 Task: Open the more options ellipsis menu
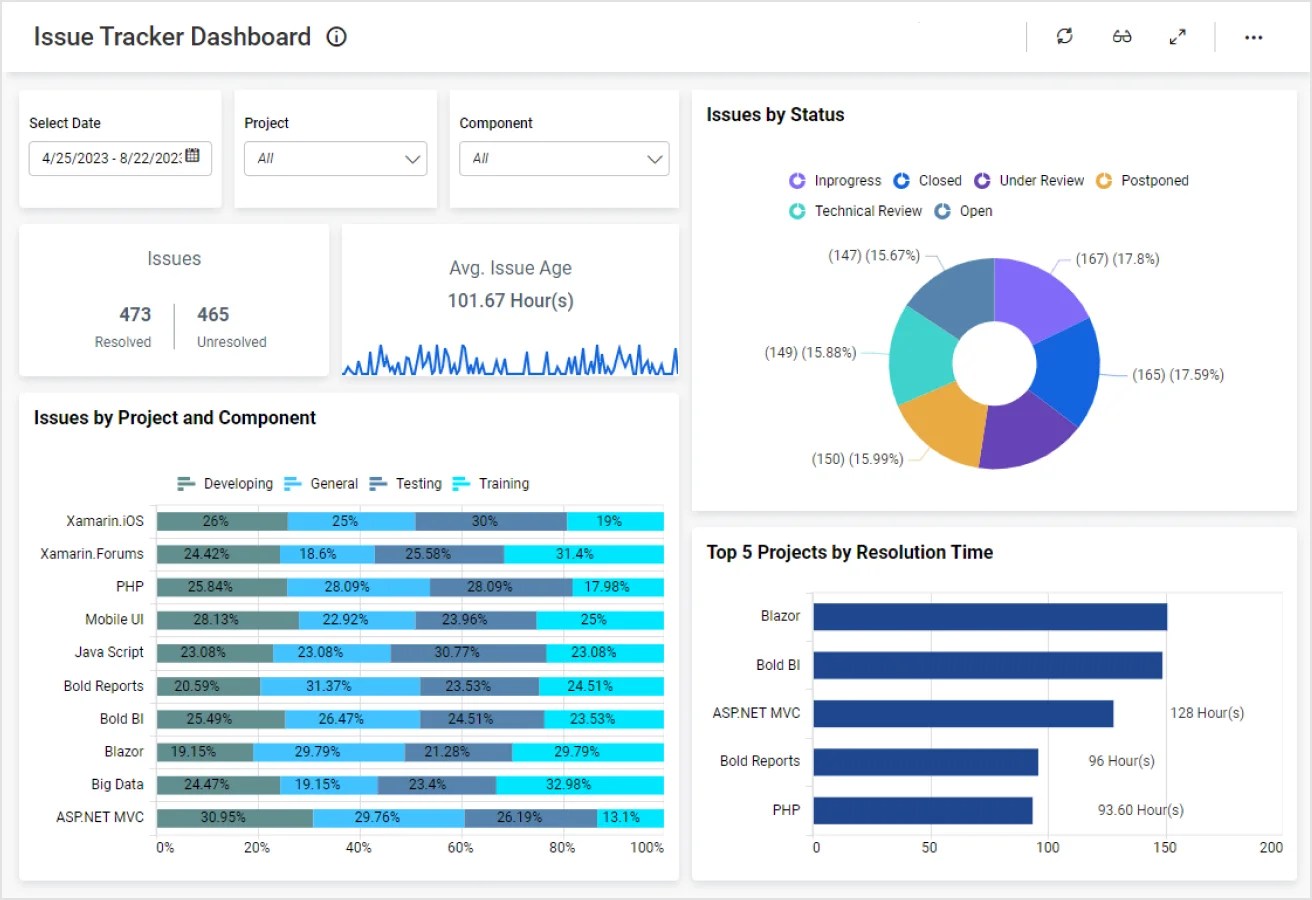click(x=1254, y=37)
